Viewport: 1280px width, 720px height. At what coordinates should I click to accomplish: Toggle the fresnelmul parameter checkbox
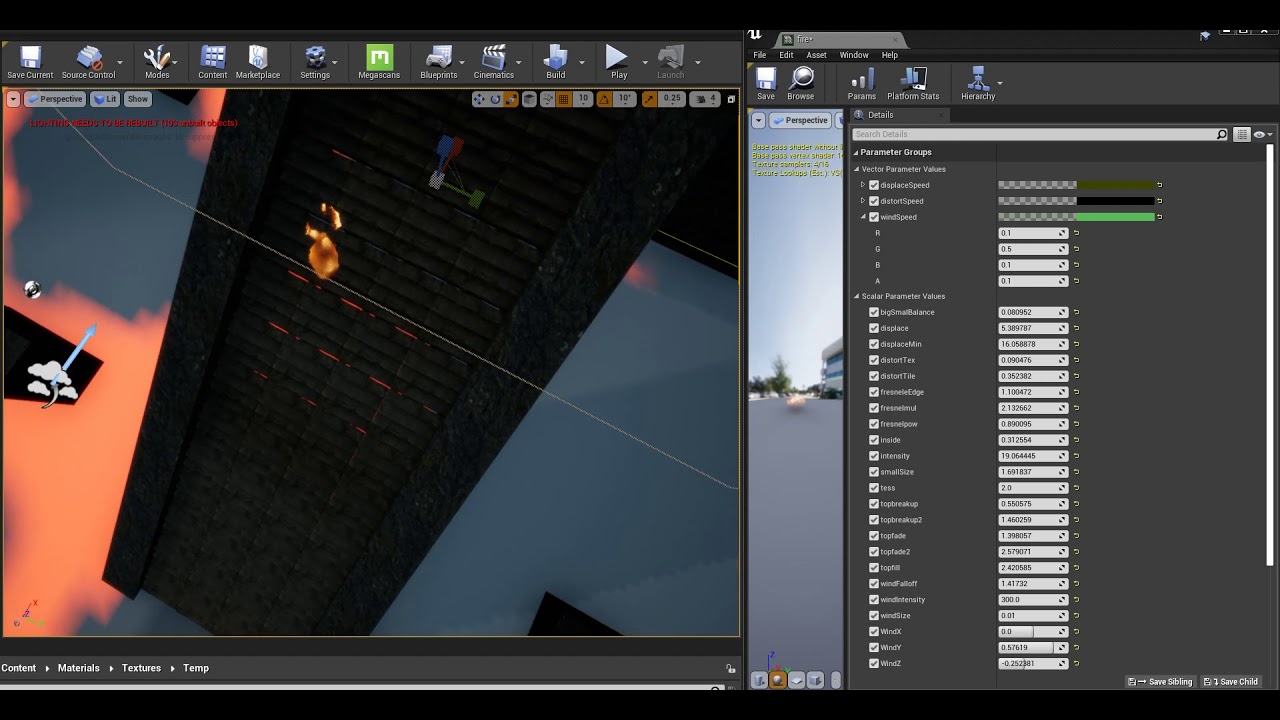pyautogui.click(x=874, y=408)
